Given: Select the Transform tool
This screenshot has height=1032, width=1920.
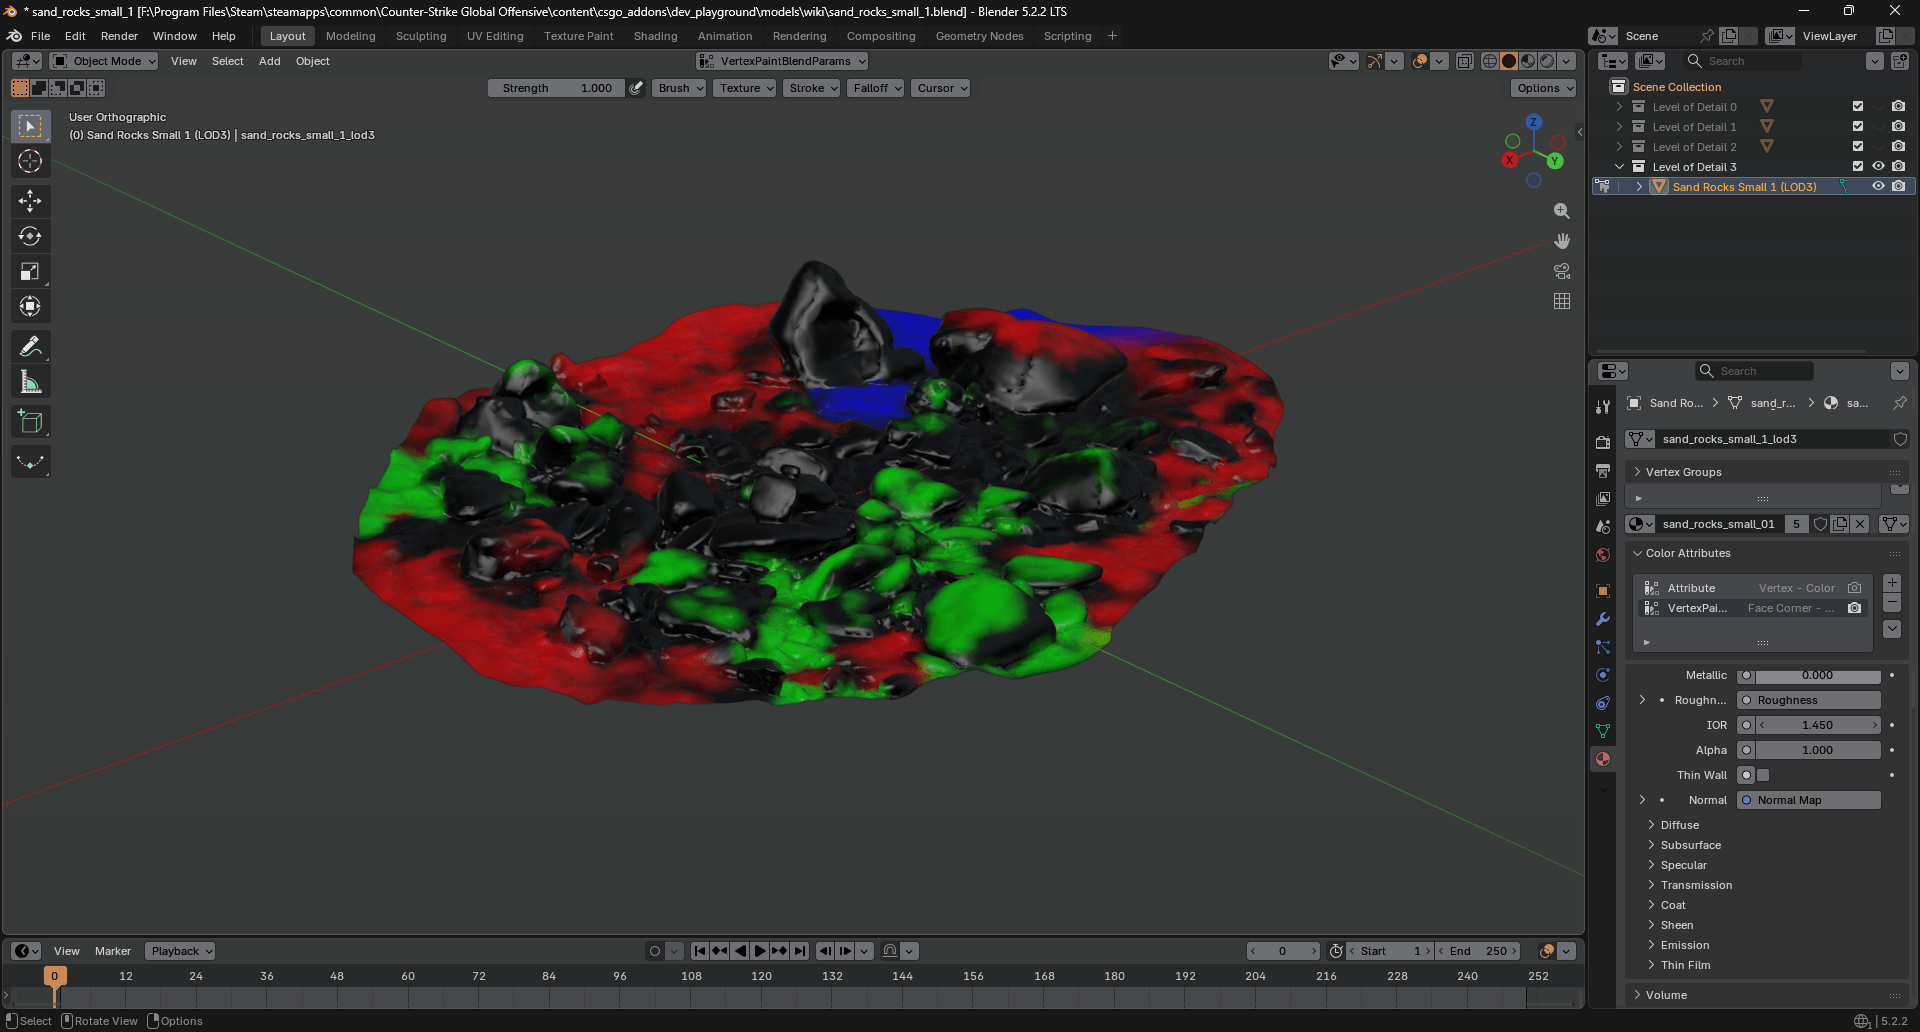Looking at the screenshot, I should (30, 306).
